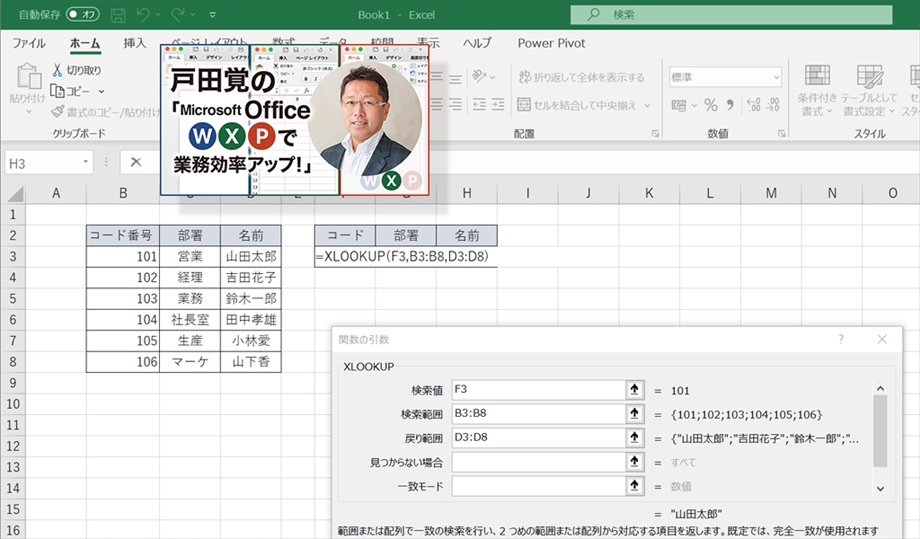
Task: Click help question mark in 関数の引数 dialog
Action: click(841, 339)
